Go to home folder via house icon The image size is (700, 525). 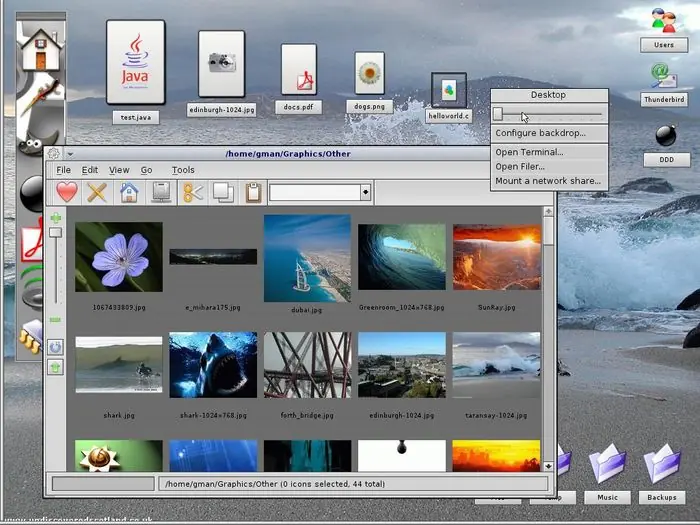coord(128,192)
